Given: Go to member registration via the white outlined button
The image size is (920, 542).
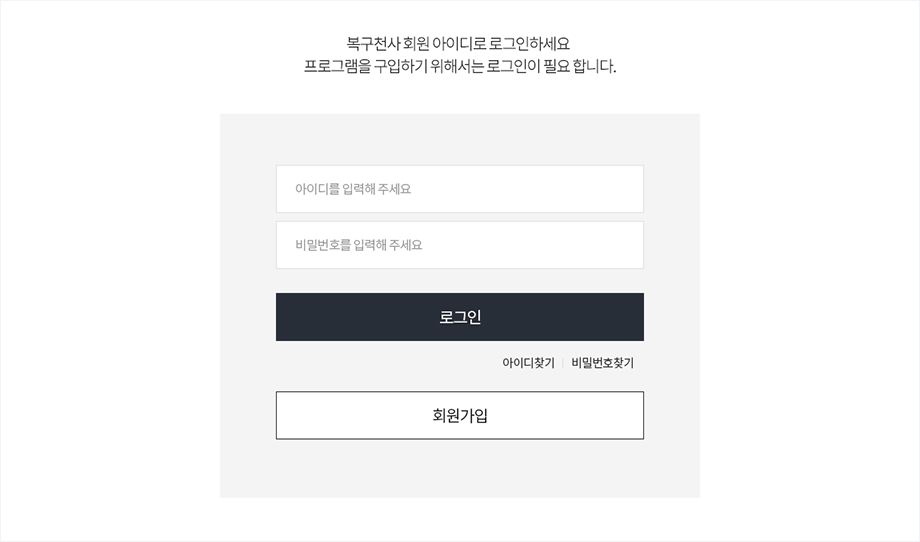Looking at the screenshot, I should [459, 415].
